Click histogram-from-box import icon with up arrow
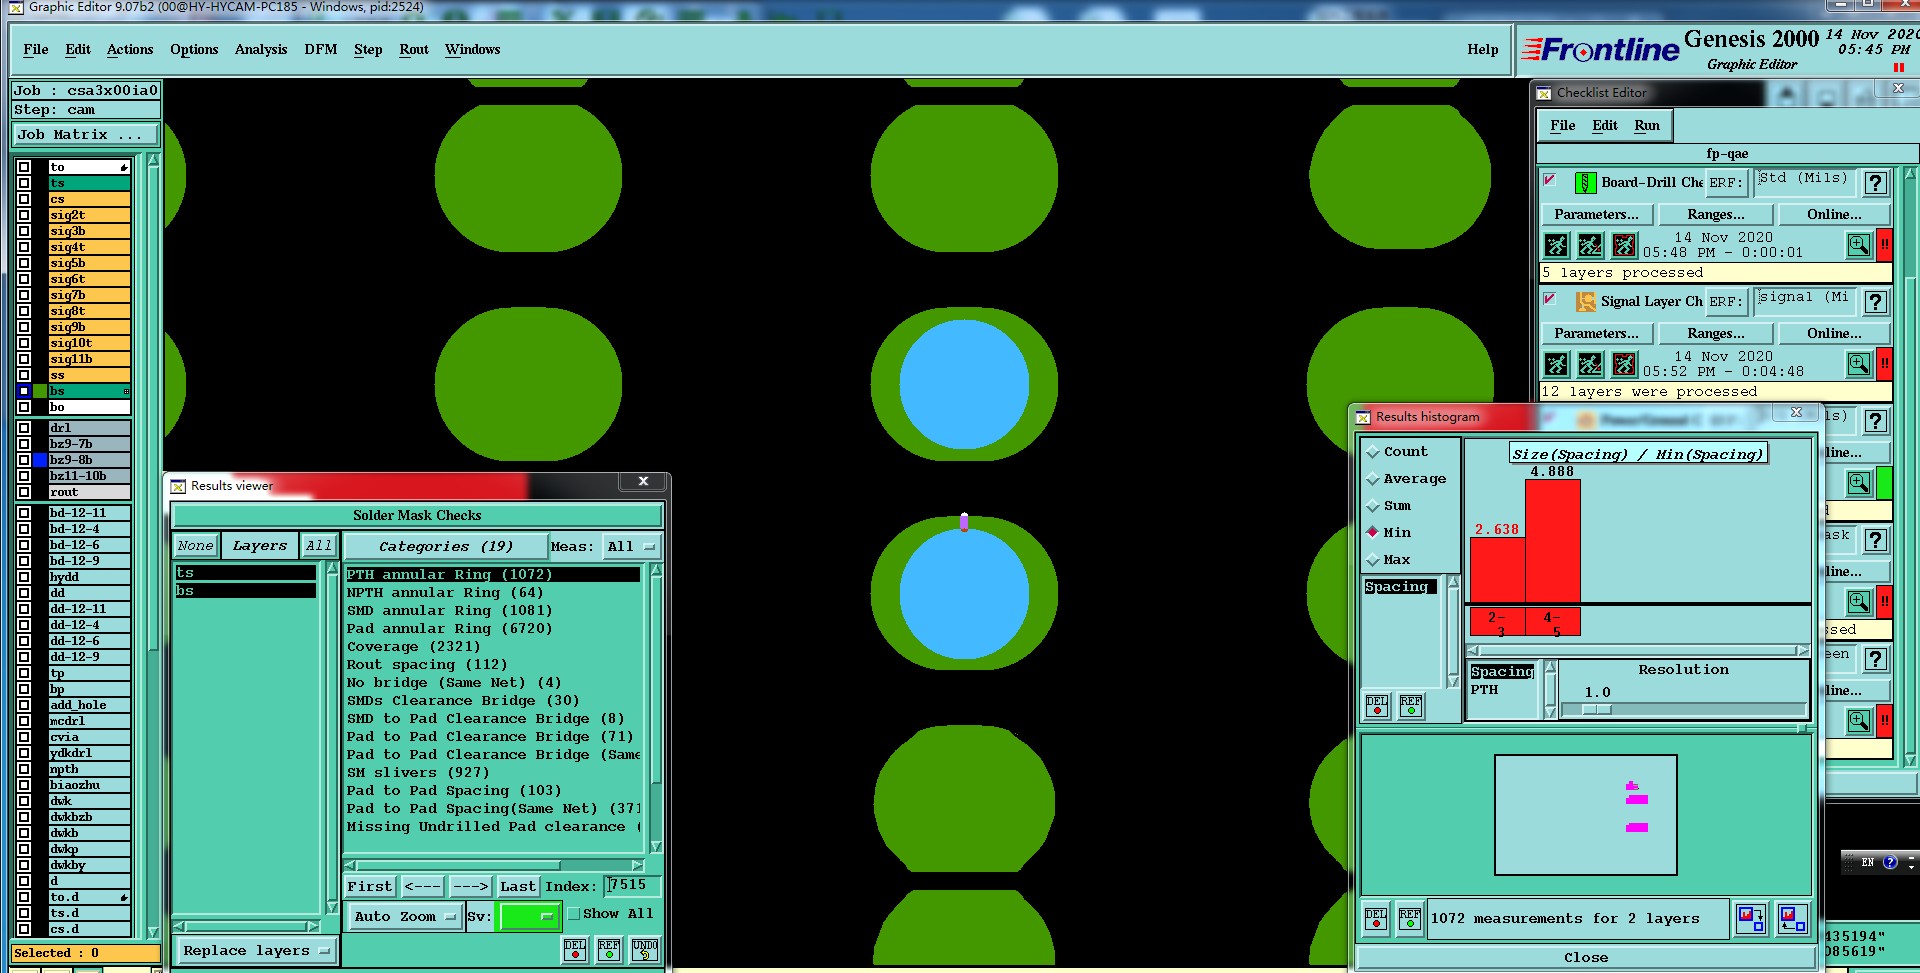 point(1791,918)
